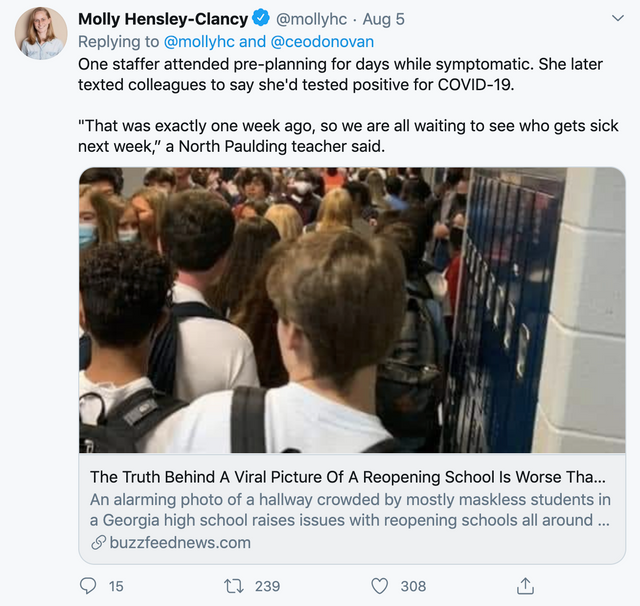Click the reply speech bubble icon
The image size is (640, 606).
click(88, 585)
